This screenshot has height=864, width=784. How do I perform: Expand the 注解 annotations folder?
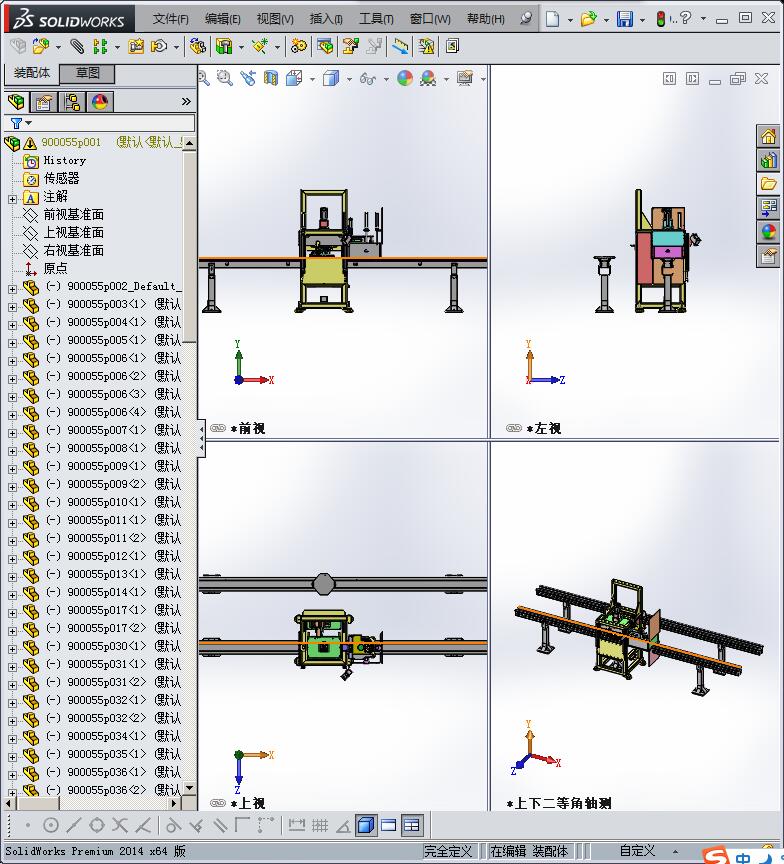pyautogui.click(x=12, y=199)
